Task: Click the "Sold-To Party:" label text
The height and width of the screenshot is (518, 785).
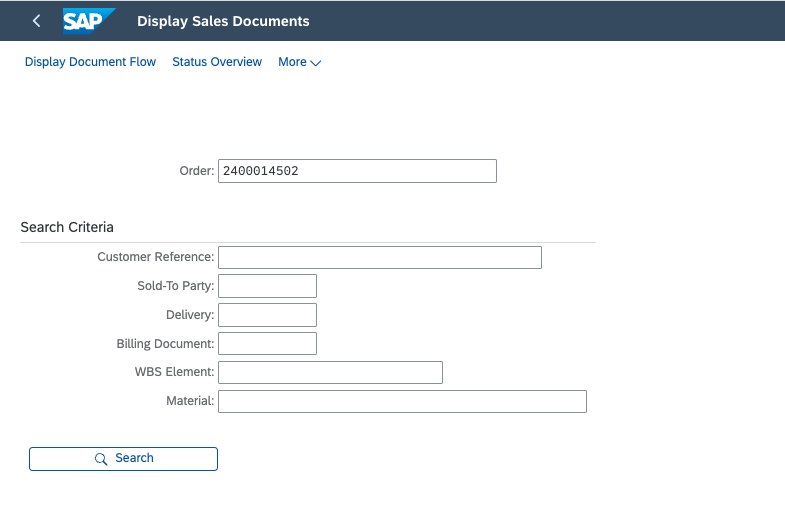Action: coord(175,286)
